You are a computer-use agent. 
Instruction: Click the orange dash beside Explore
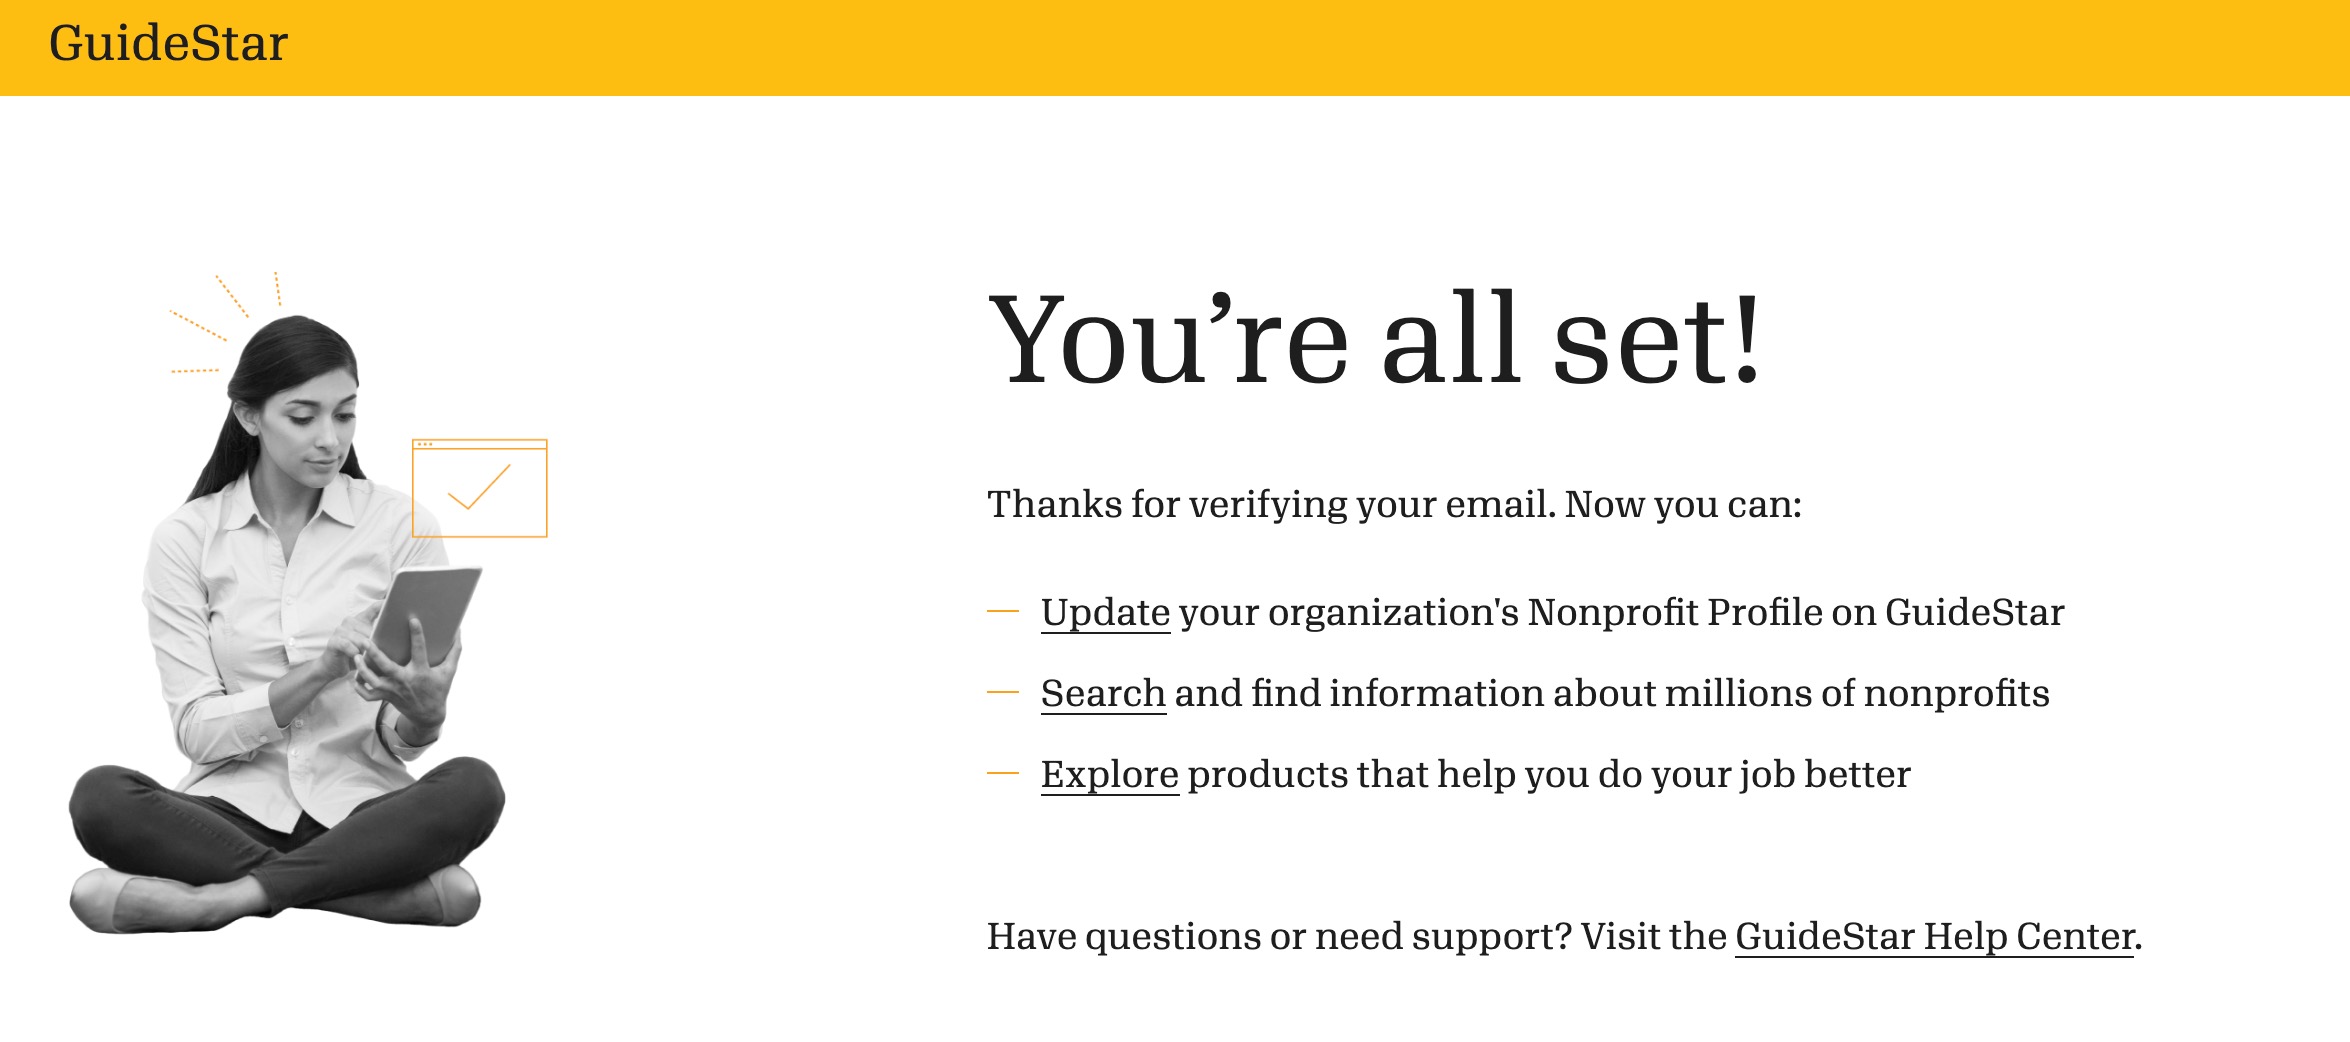point(1002,773)
